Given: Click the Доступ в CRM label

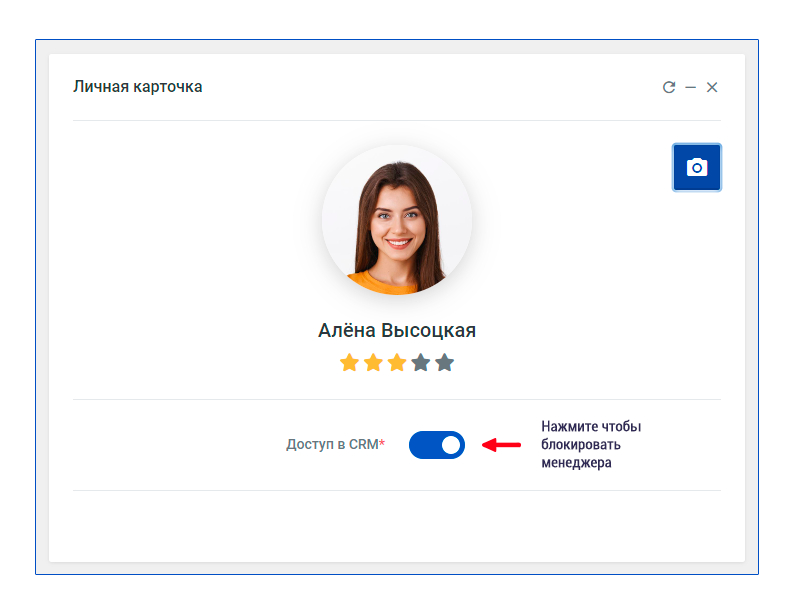Looking at the screenshot, I should tap(336, 445).
